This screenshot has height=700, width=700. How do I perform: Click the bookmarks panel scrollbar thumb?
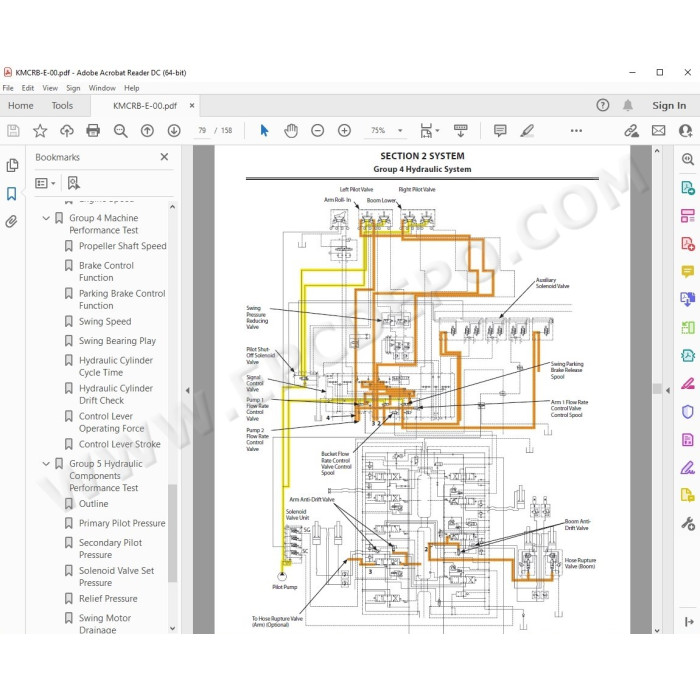click(x=172, y=533)
